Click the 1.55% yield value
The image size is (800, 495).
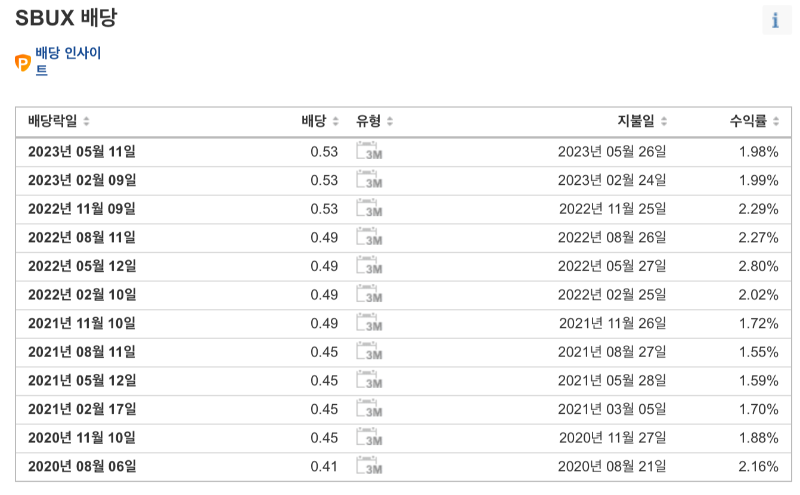click(759, 352)
